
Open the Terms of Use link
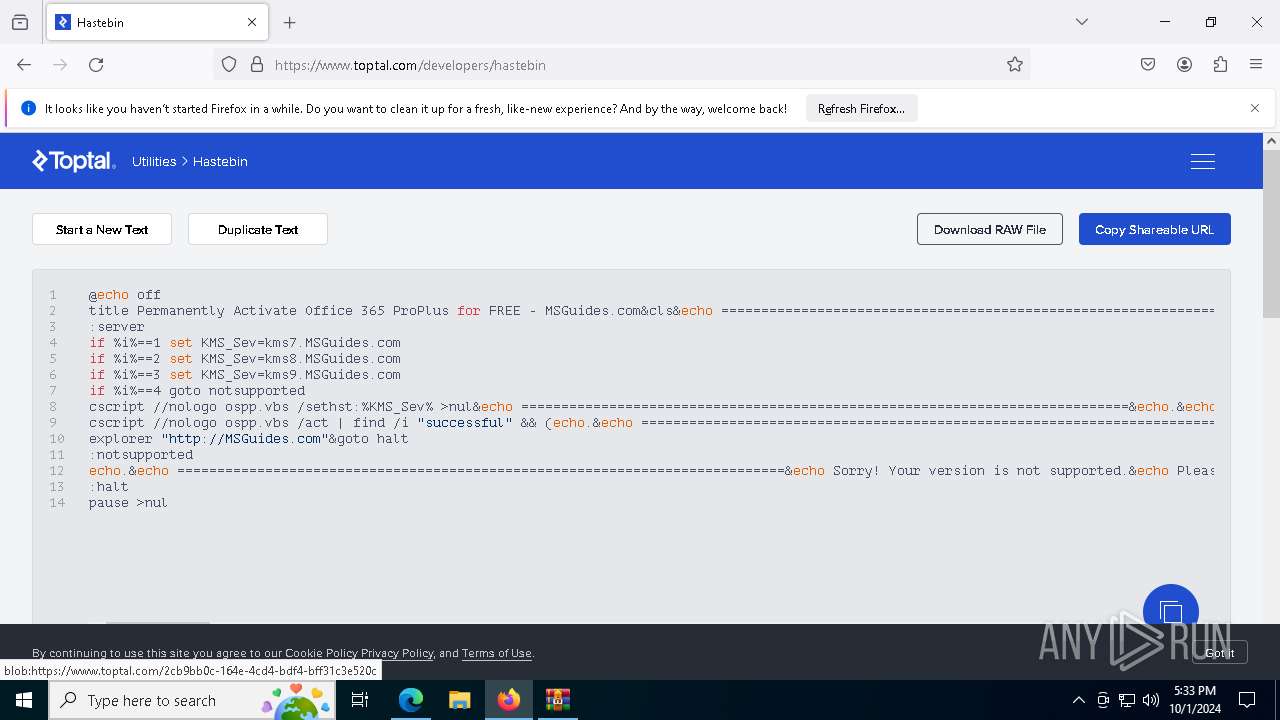pos(497,653)
